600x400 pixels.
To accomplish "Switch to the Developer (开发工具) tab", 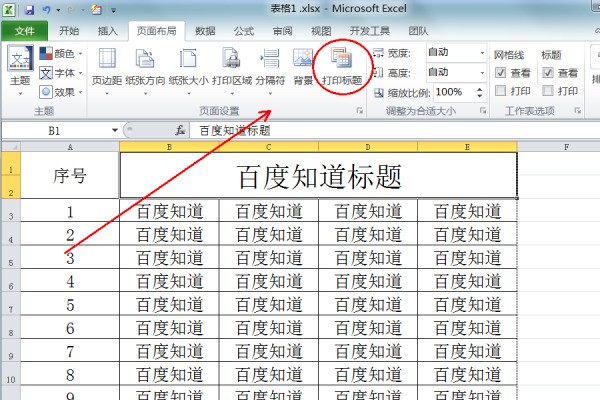I will [370, 31].
